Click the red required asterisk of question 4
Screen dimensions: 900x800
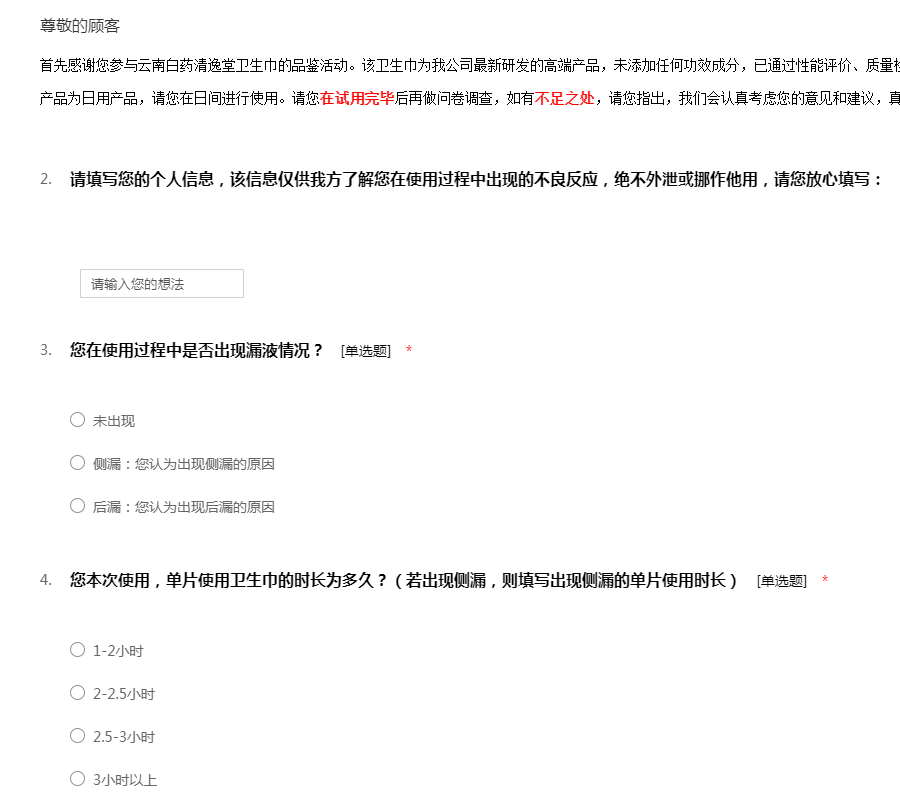825,581
